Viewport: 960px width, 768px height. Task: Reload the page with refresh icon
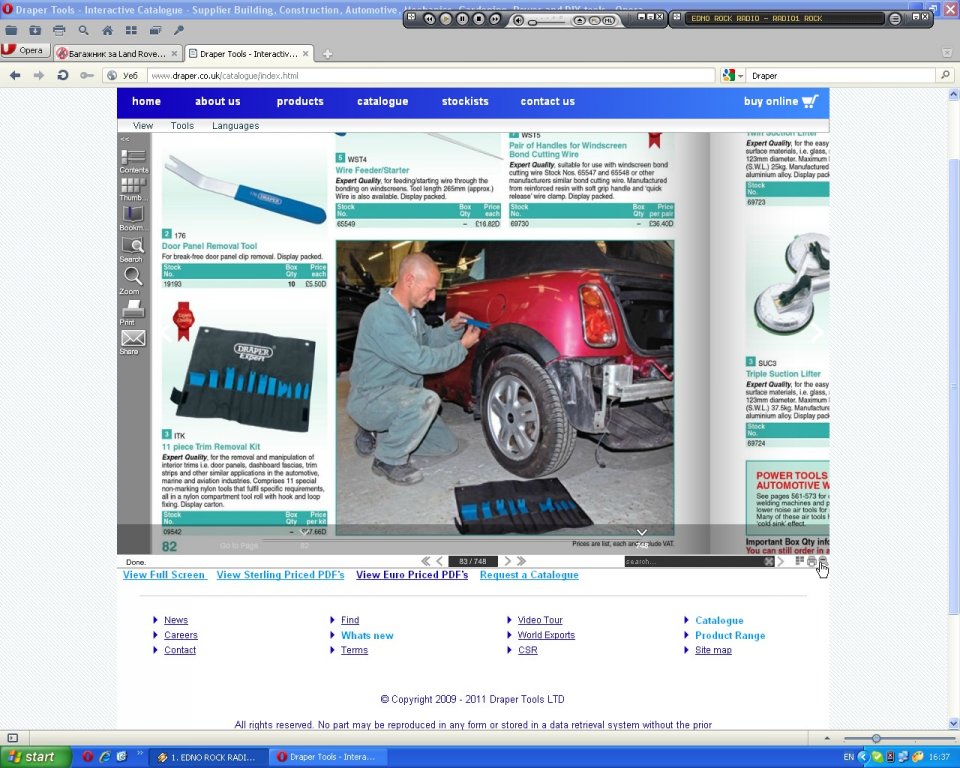click(62, 75)
